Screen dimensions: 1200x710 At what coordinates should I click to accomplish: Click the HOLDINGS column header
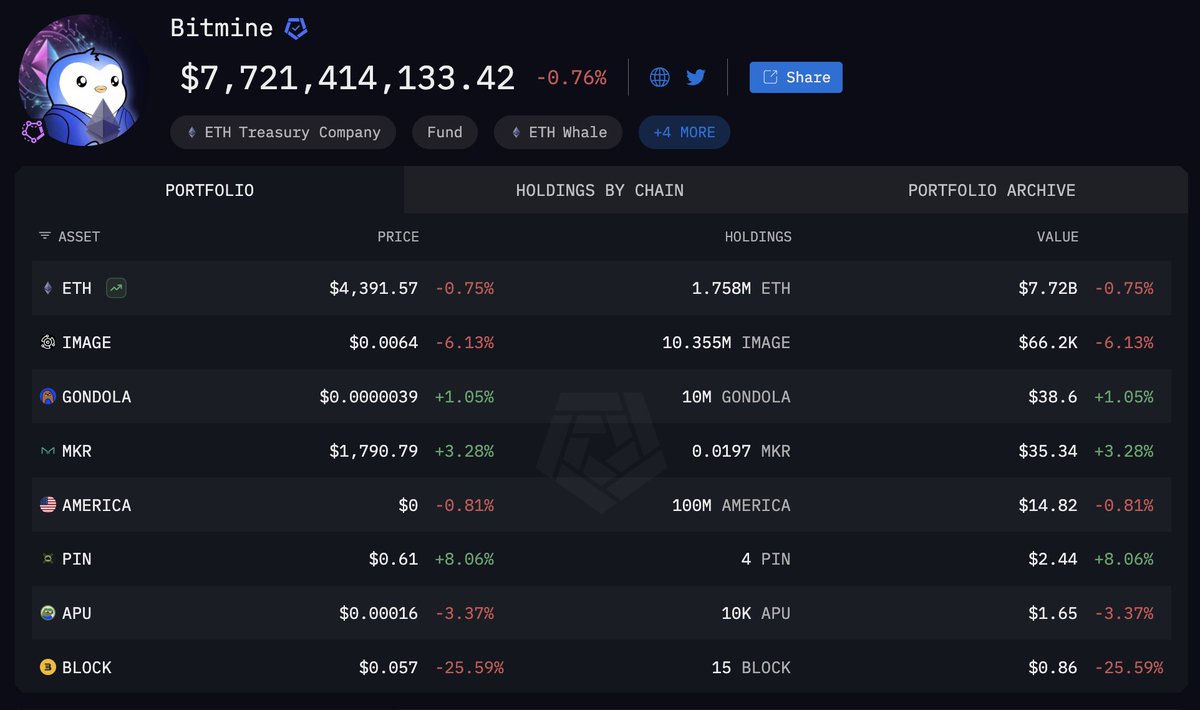point(758,237)
